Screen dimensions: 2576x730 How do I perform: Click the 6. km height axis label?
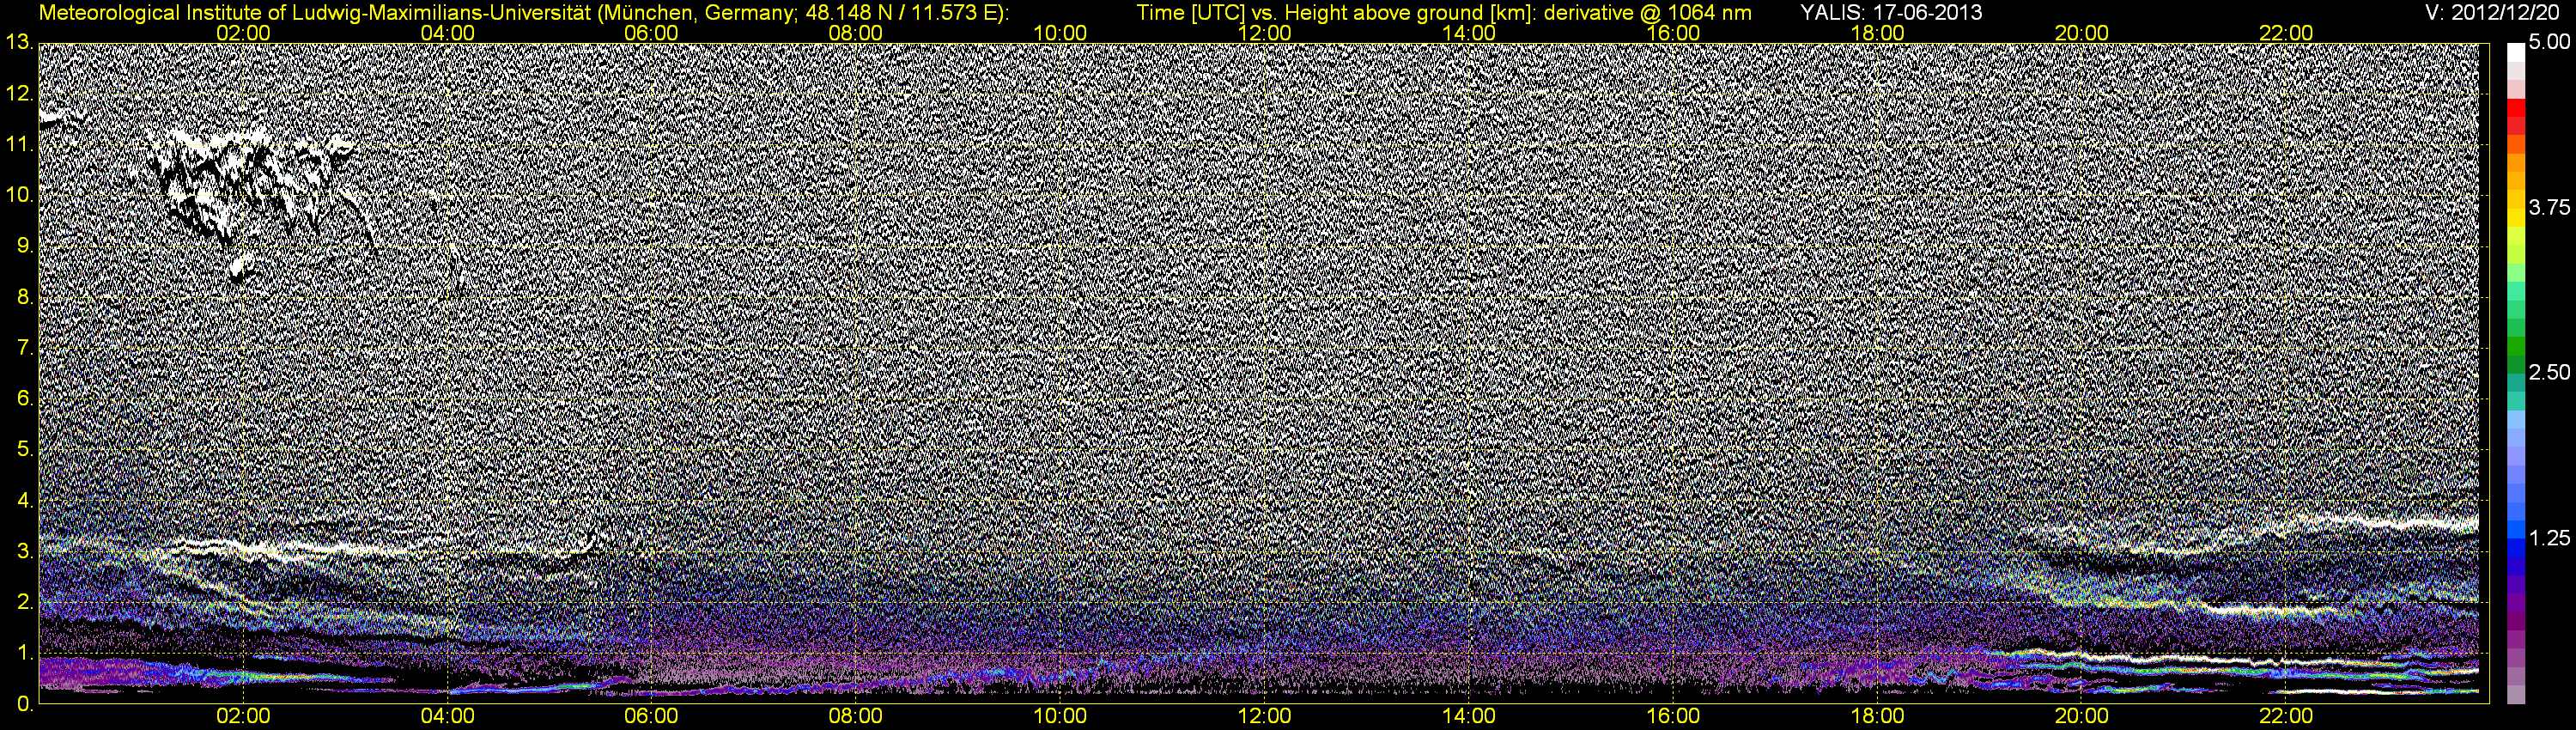coord(25,400)
